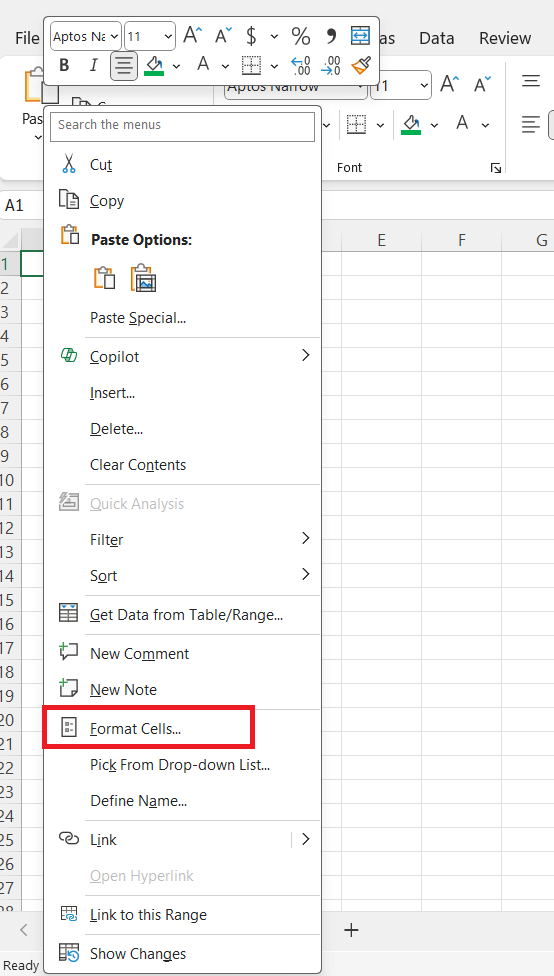Screen dimensions: 554x976
Task: Apply font color from mini toolbar
Action: tap(203, 65)
